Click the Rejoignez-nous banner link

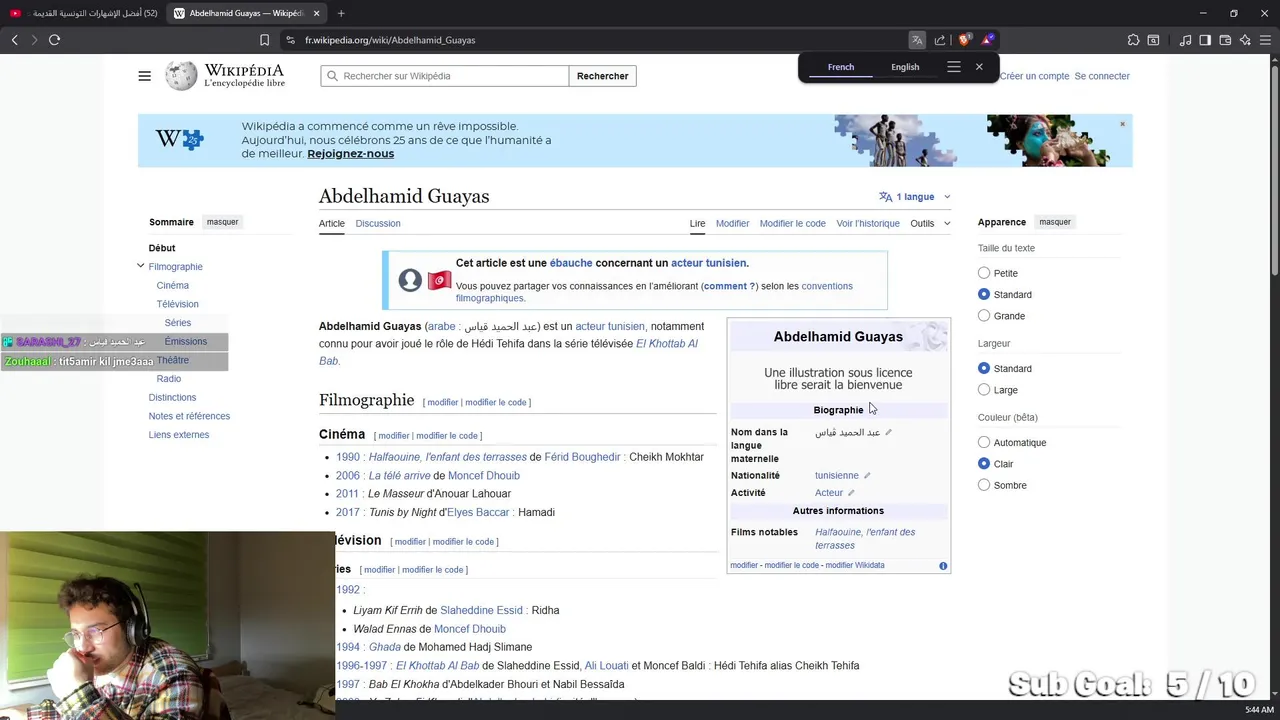(351, 154)
